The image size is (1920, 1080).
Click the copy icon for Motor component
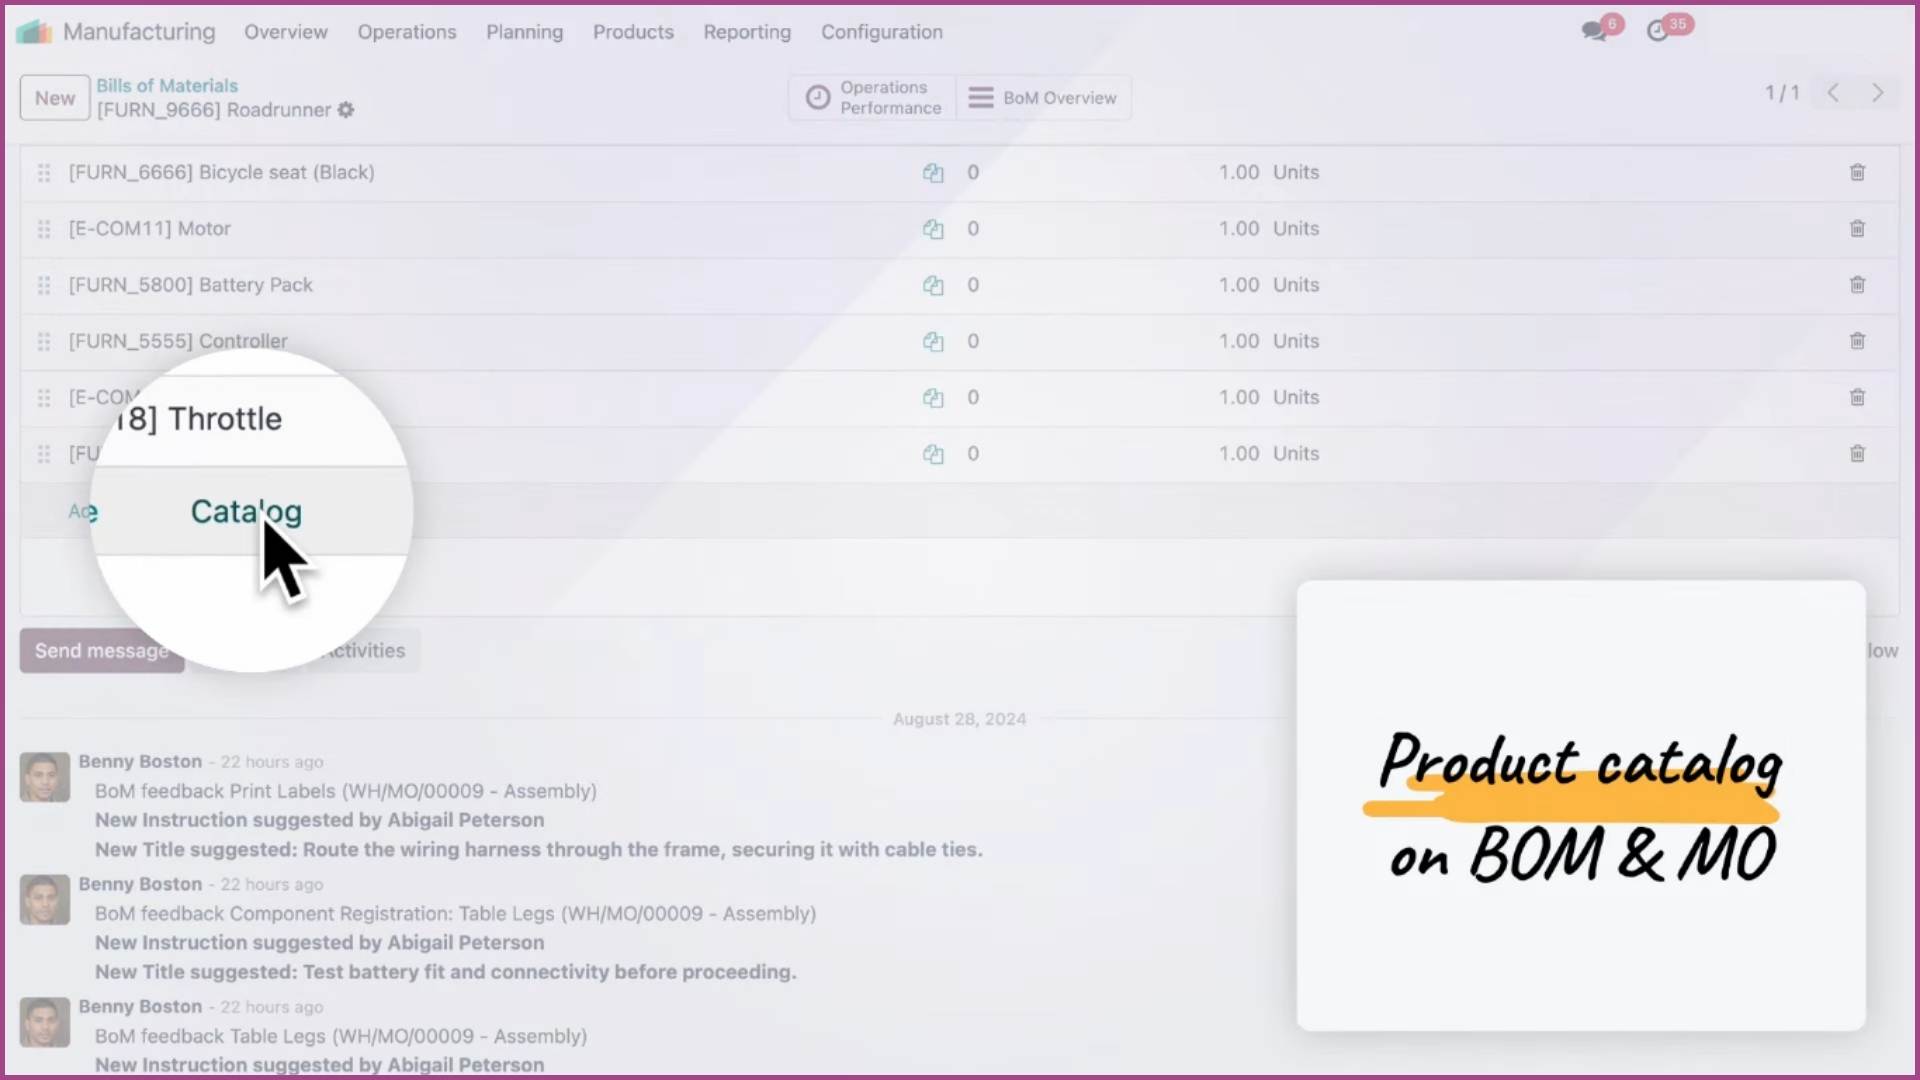[932, 228]
